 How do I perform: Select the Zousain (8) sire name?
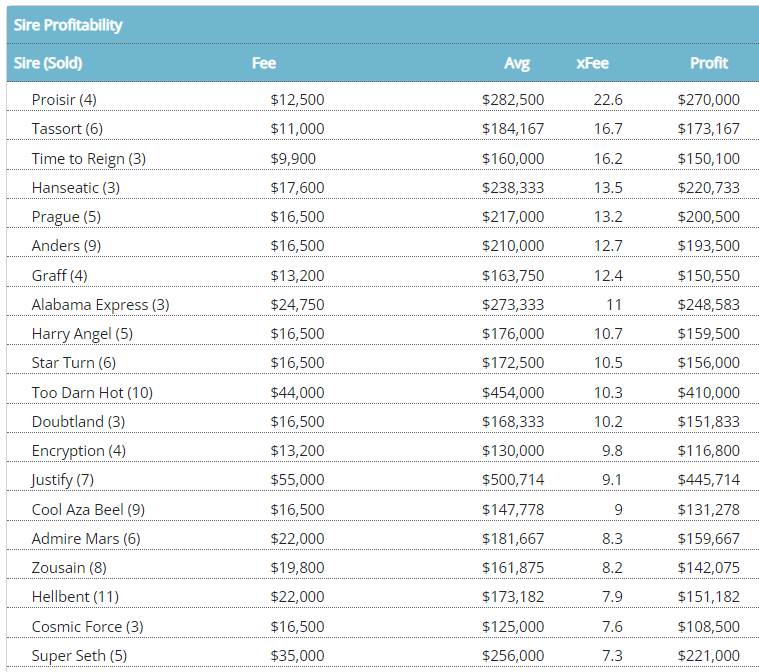pyautogui.click(x=69, y=568)
